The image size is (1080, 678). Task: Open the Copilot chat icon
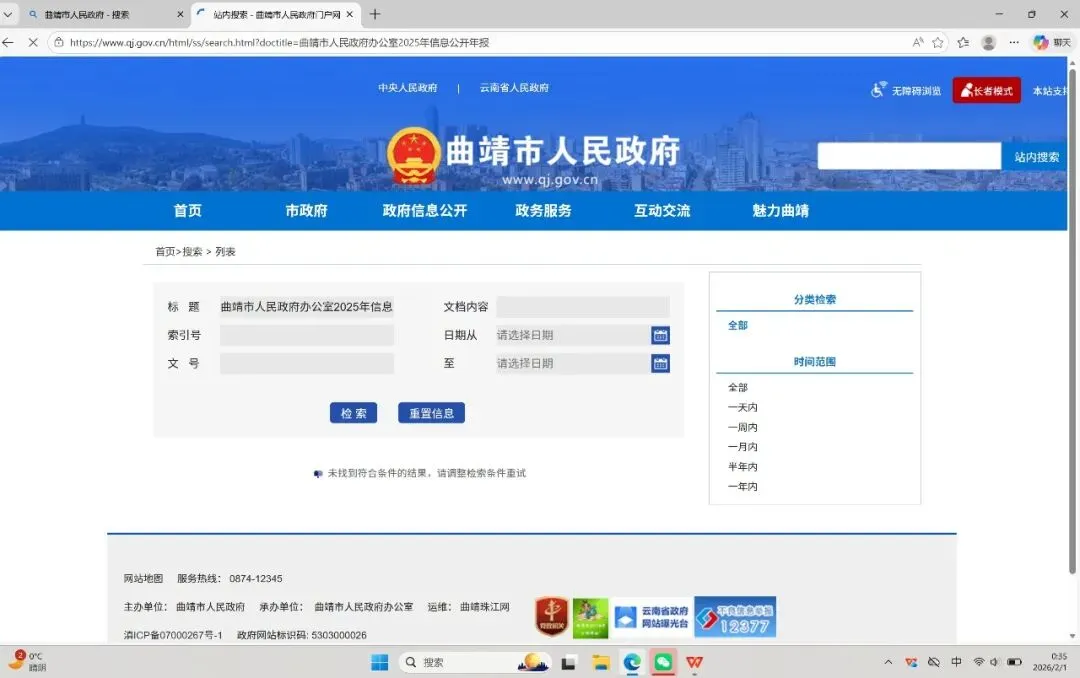coord(1040,43)
